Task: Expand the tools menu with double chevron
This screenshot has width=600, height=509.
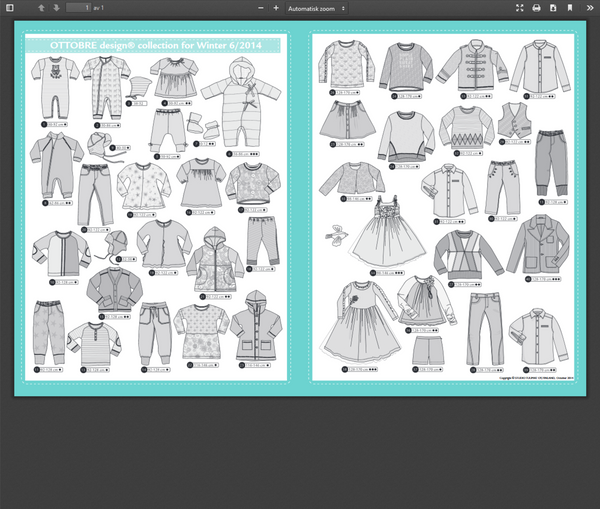Action: [x=590, y=8]
